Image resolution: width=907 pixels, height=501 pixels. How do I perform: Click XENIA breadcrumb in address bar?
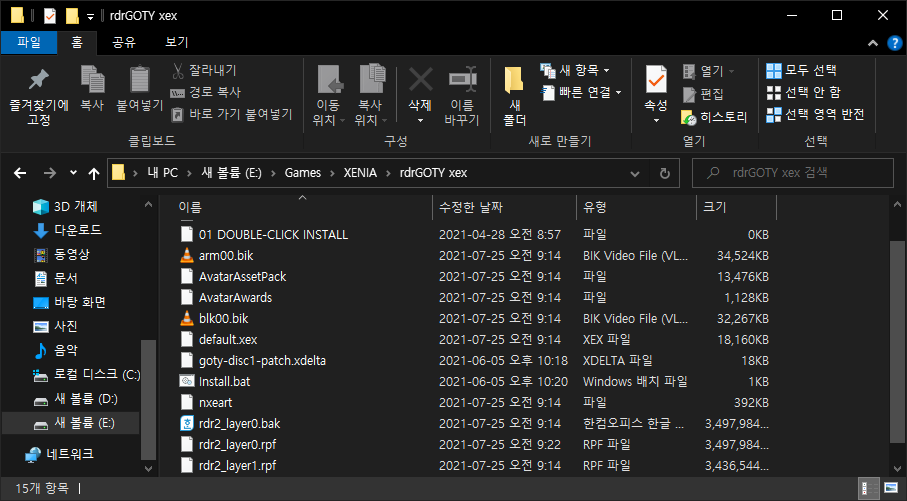[x=360, y=173]
